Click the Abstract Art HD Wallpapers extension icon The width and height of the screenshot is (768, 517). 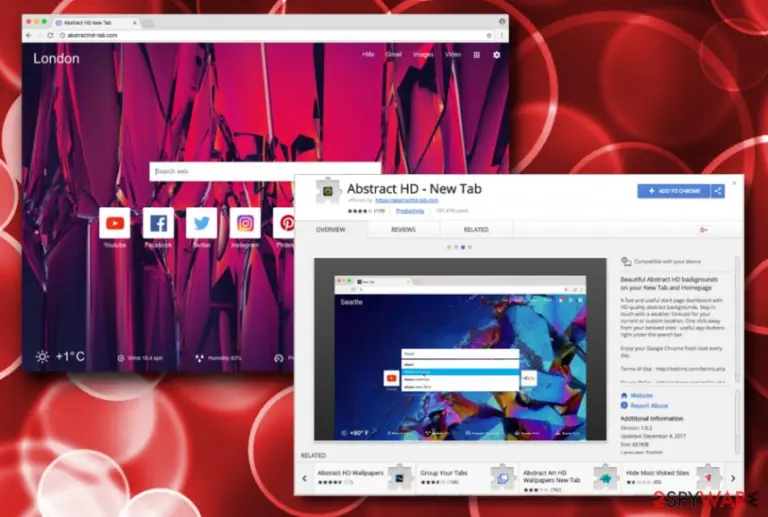[605, 477]
